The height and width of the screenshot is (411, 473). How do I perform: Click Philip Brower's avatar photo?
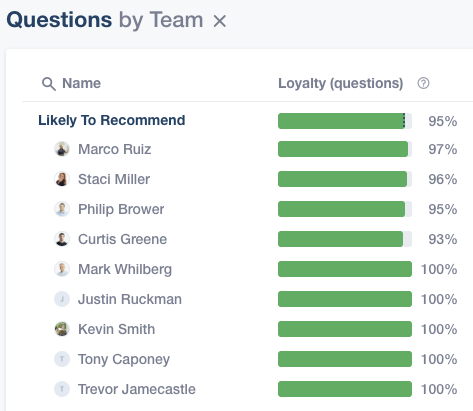coord(62,209)
